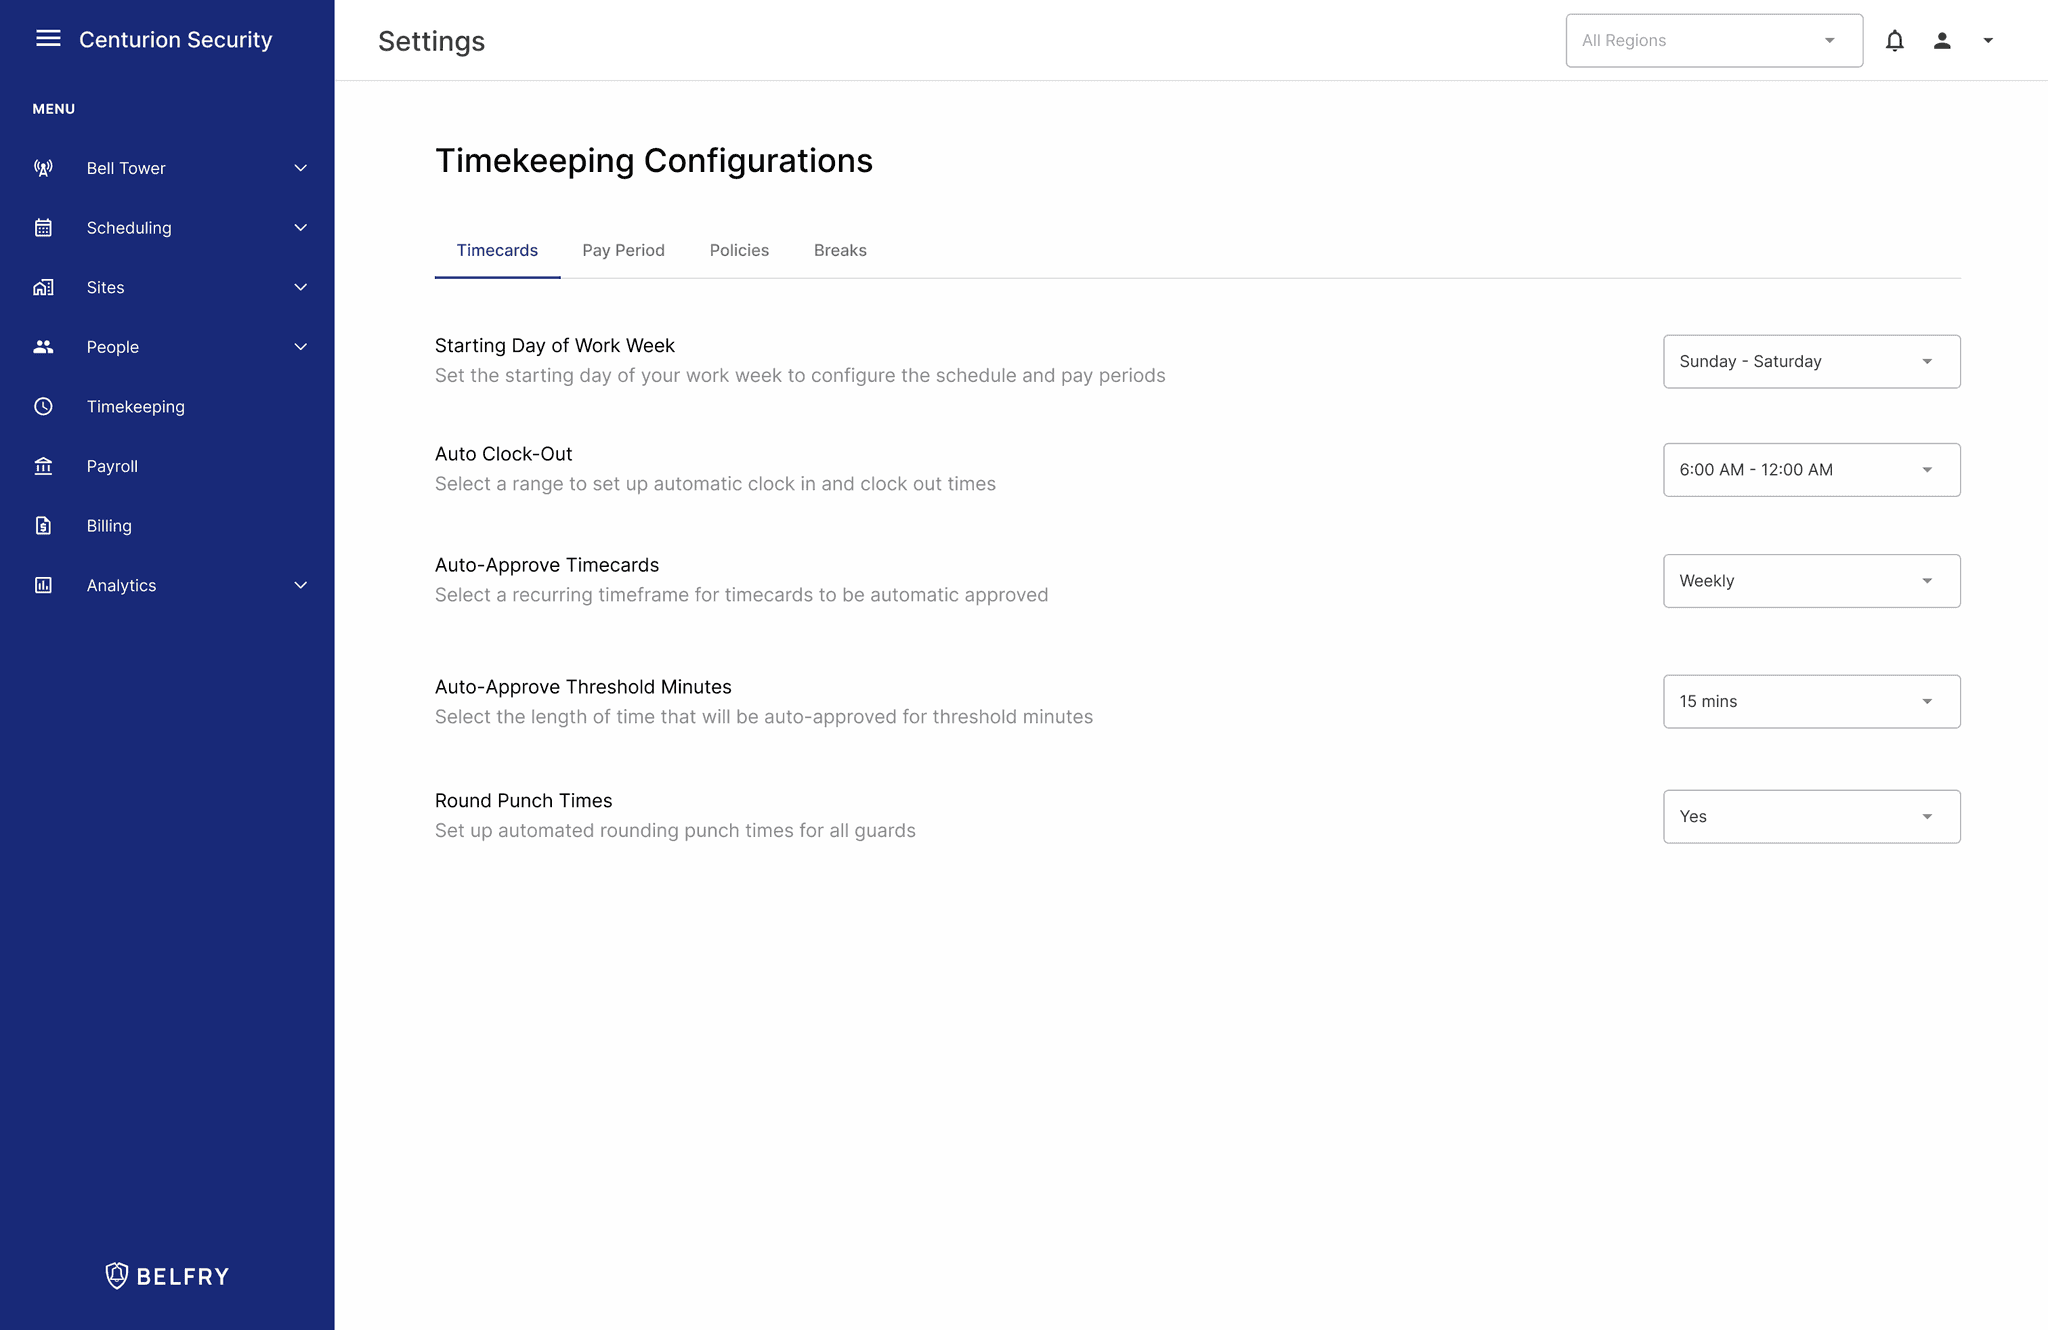The width and height of the screenshot is (2048, 1330).
Task: Click Auto-Approve Threshold Minutes label
Action: coord(583,687)
